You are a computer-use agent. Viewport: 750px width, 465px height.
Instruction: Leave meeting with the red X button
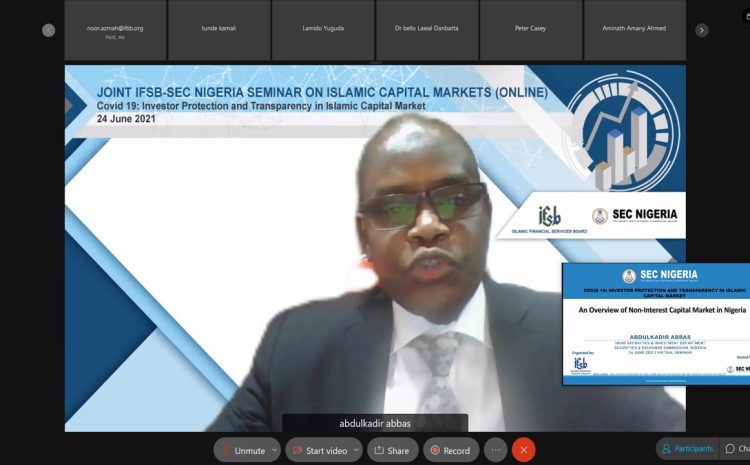[524, 450]
